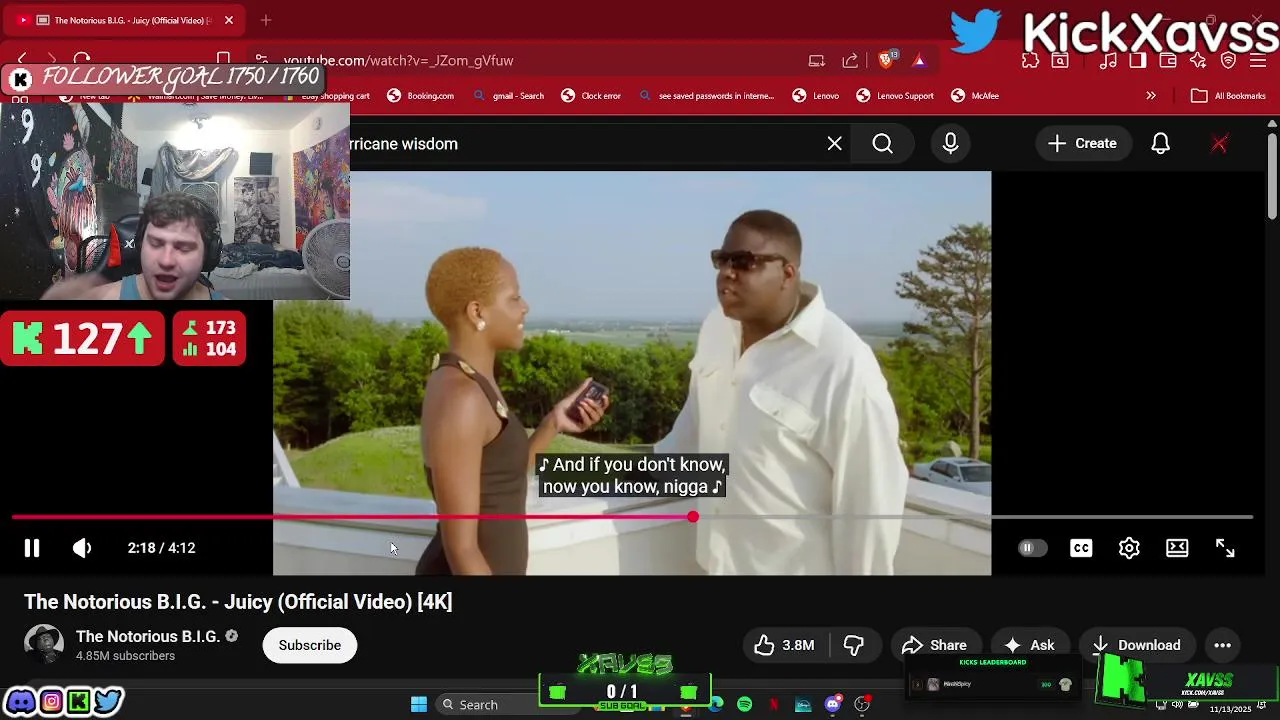Open 'eBay shopping cart' bookmark

tap(326, 96)
